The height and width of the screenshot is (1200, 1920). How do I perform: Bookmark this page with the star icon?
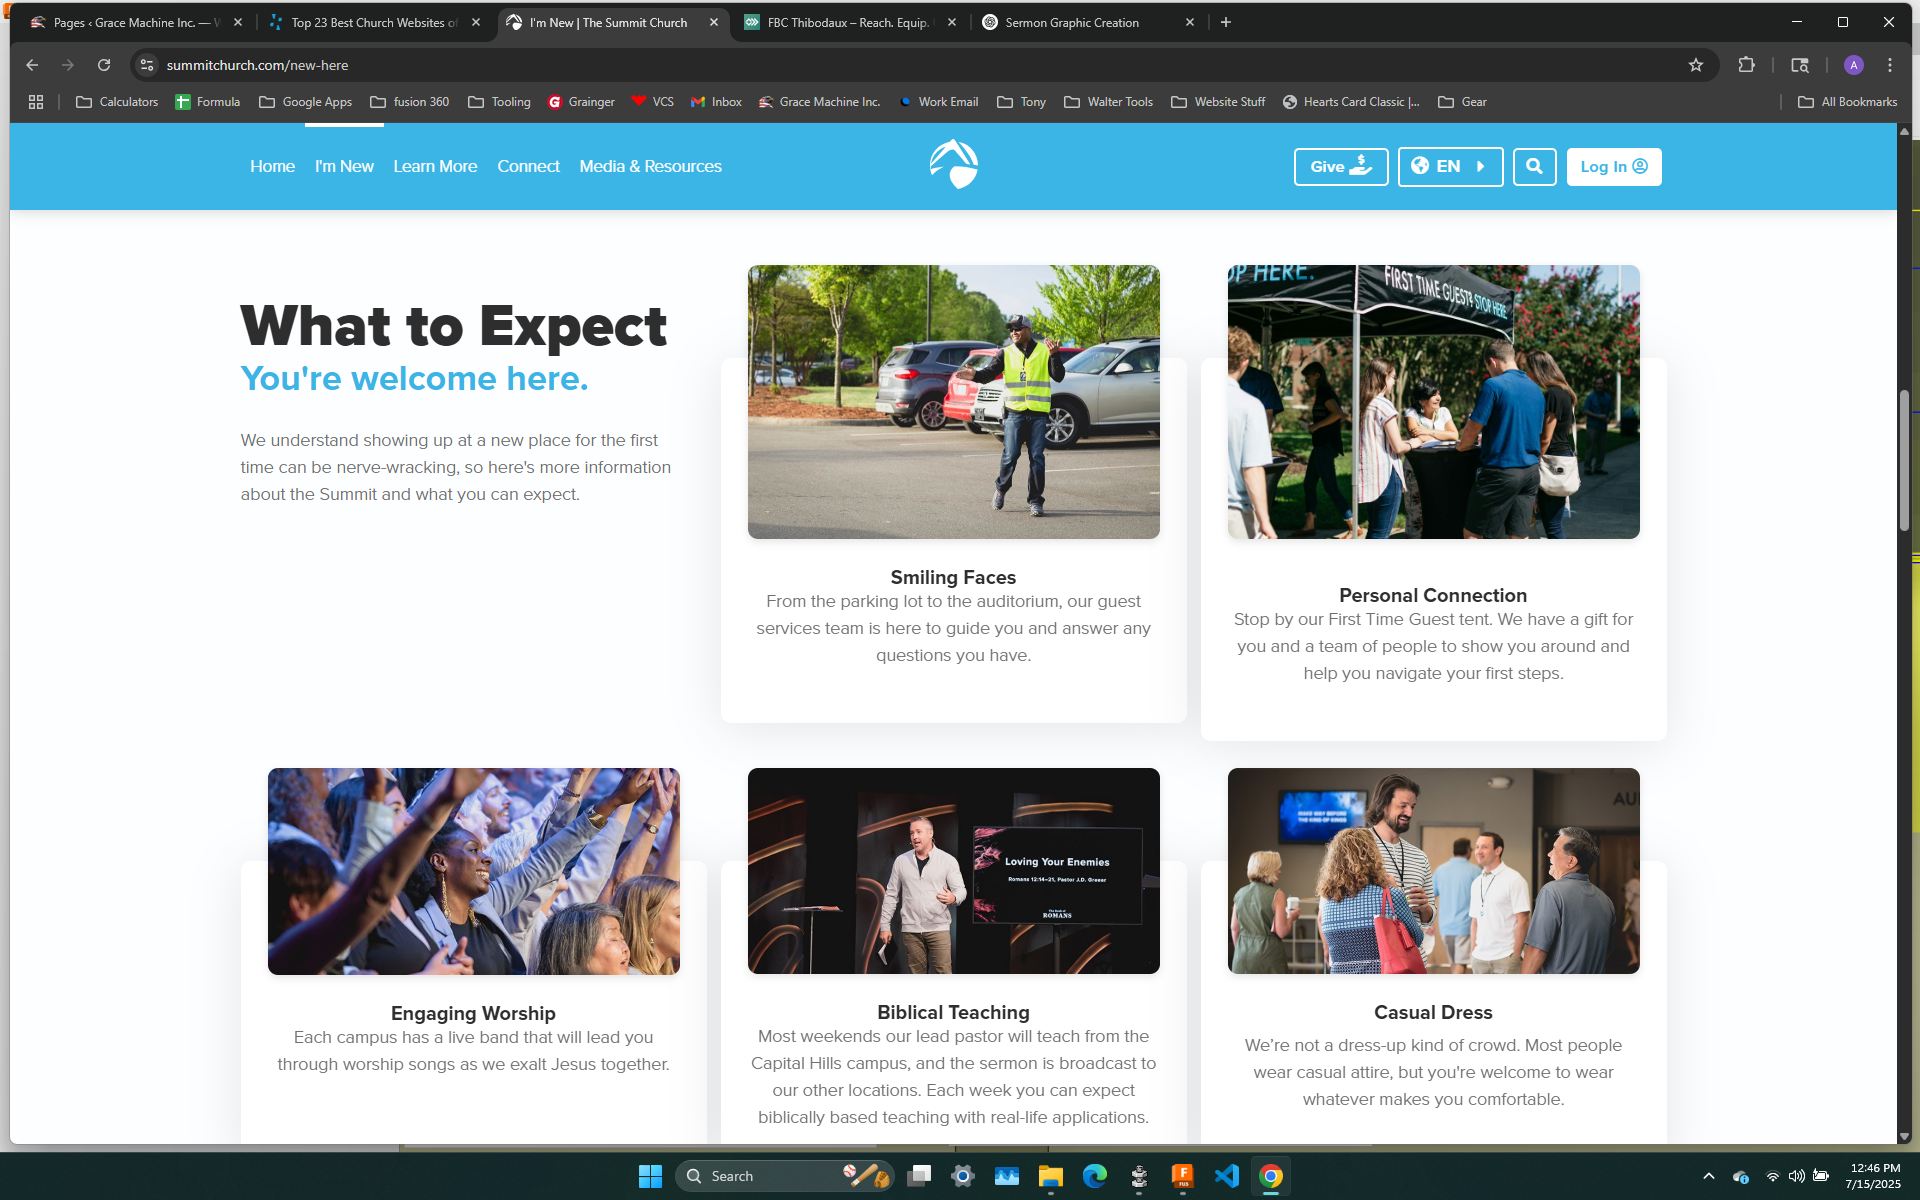1696,65
